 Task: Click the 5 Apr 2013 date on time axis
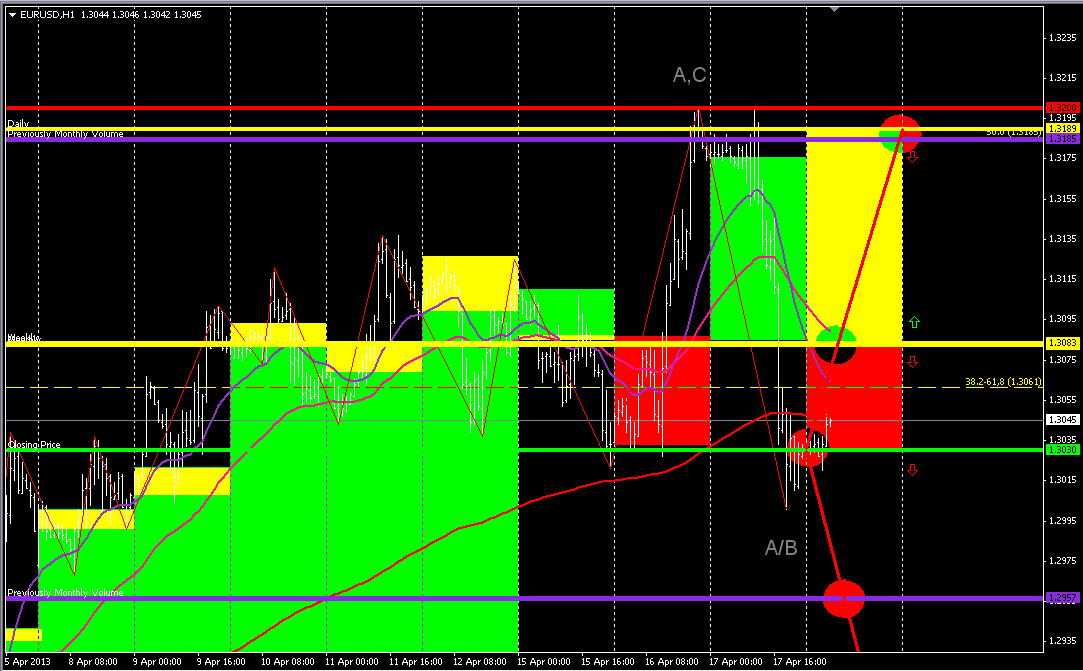pos(28,662)
